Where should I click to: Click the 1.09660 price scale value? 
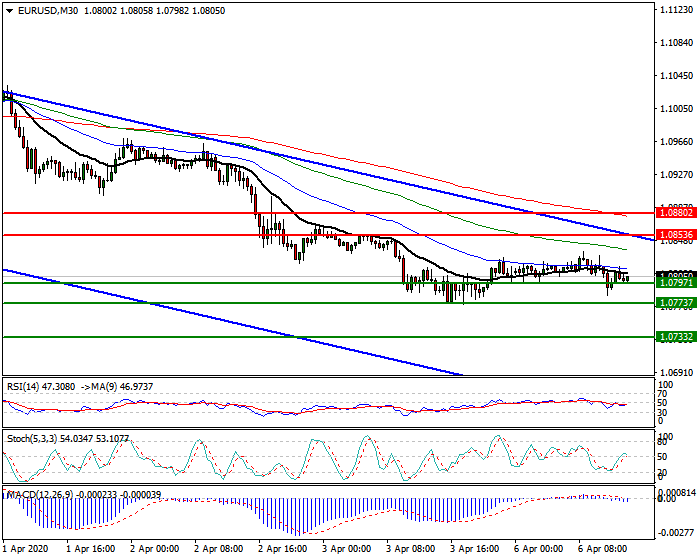tap(677, 142)
